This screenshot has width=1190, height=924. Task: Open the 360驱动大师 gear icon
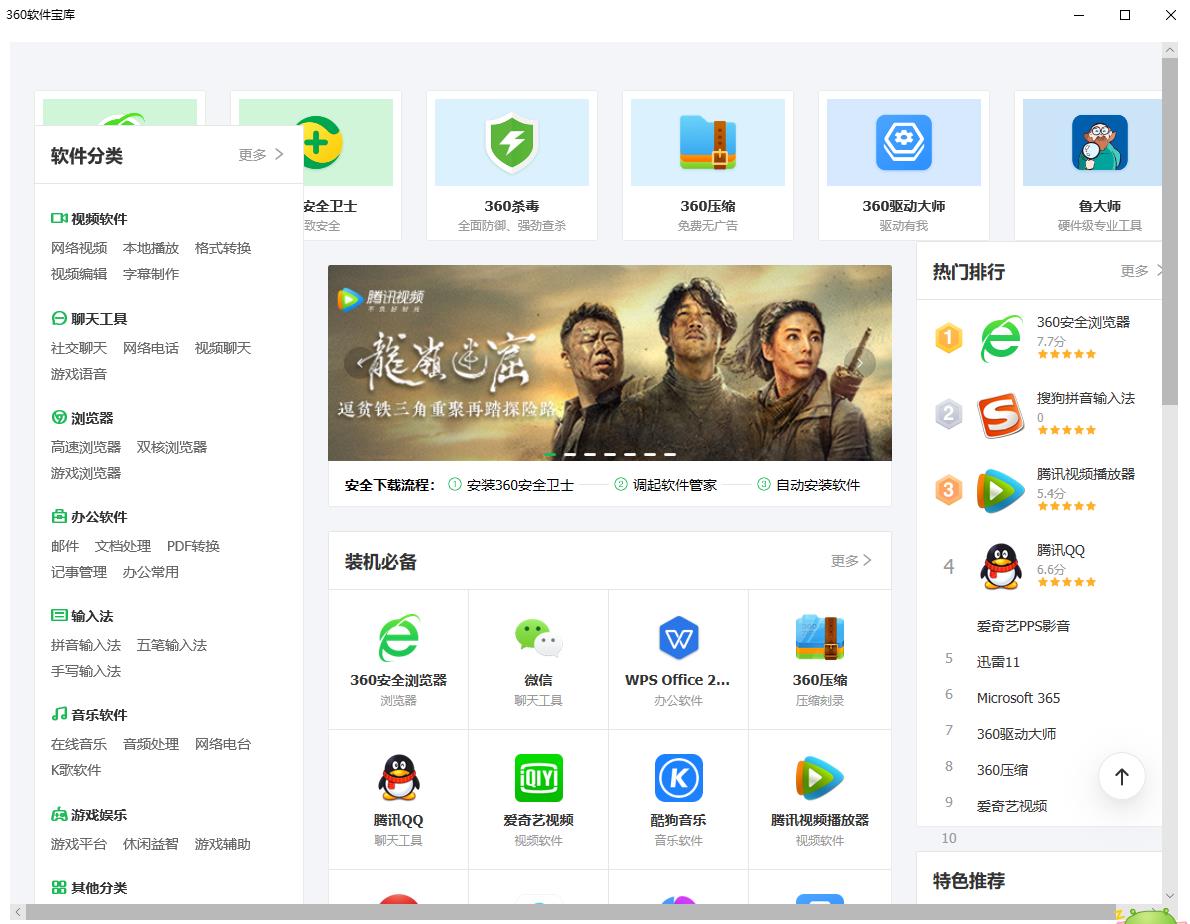[903, 142]
